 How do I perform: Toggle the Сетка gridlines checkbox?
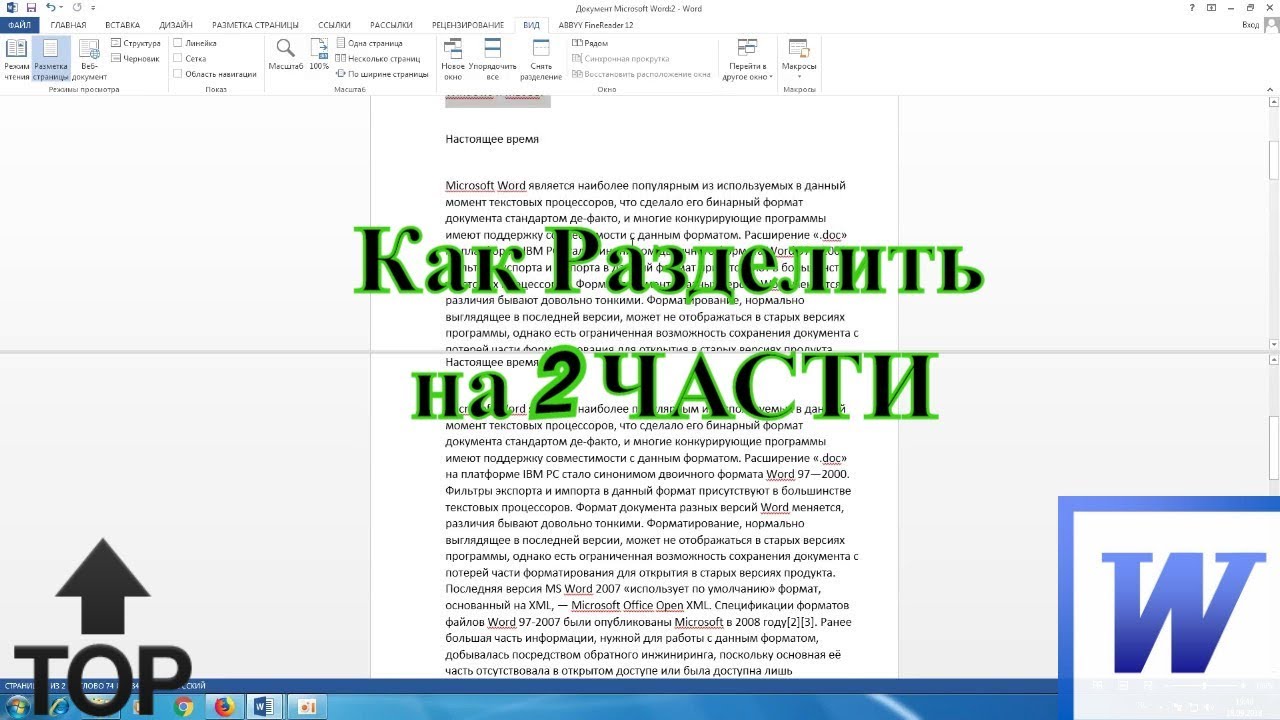click(x=178, y=58)
